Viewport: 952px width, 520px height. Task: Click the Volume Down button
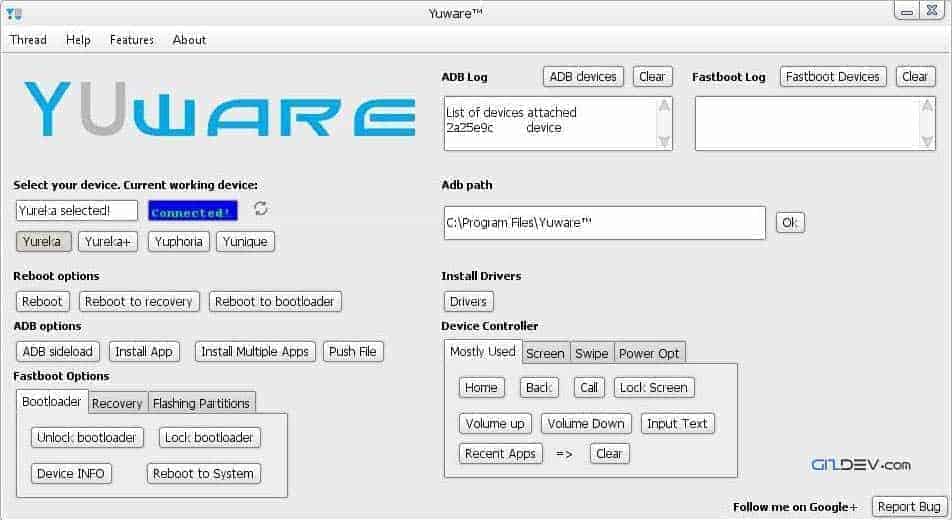[586, 423]
